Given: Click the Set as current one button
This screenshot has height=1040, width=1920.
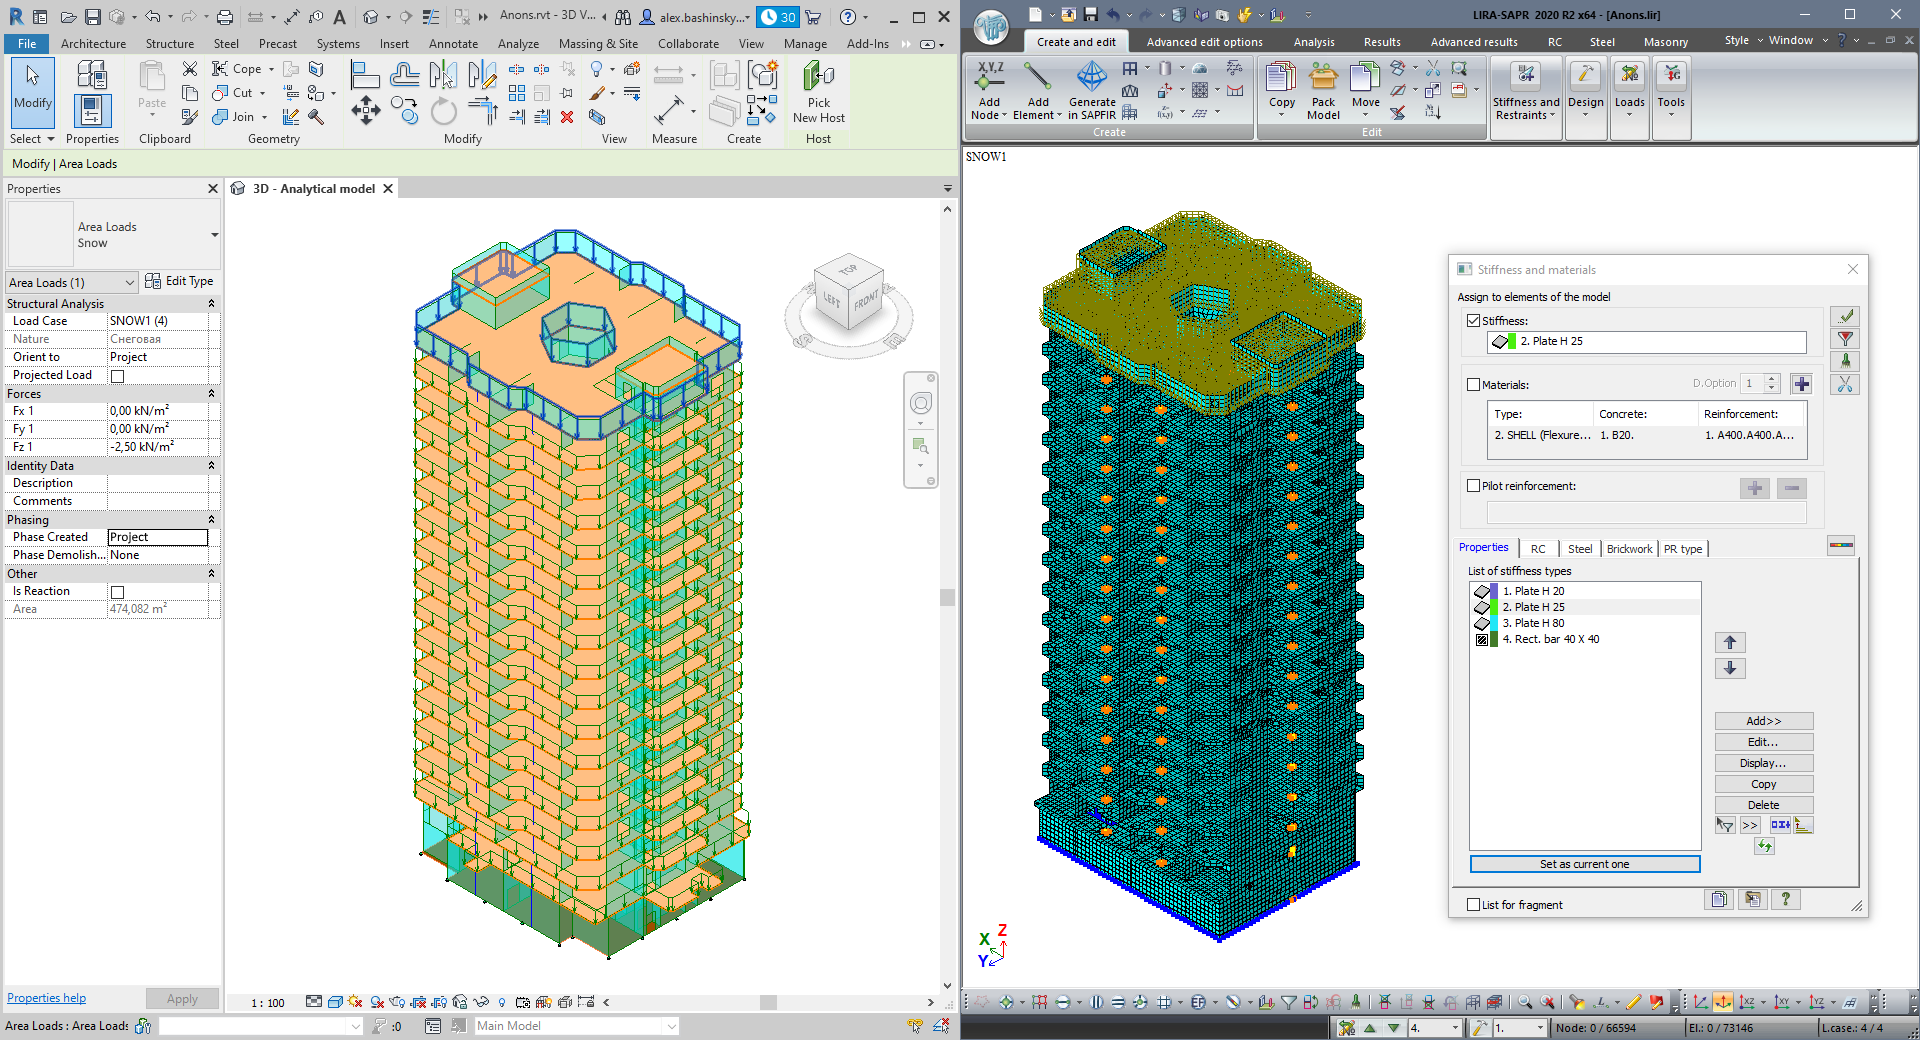Looking at the screenshot, I should 1584,864.
